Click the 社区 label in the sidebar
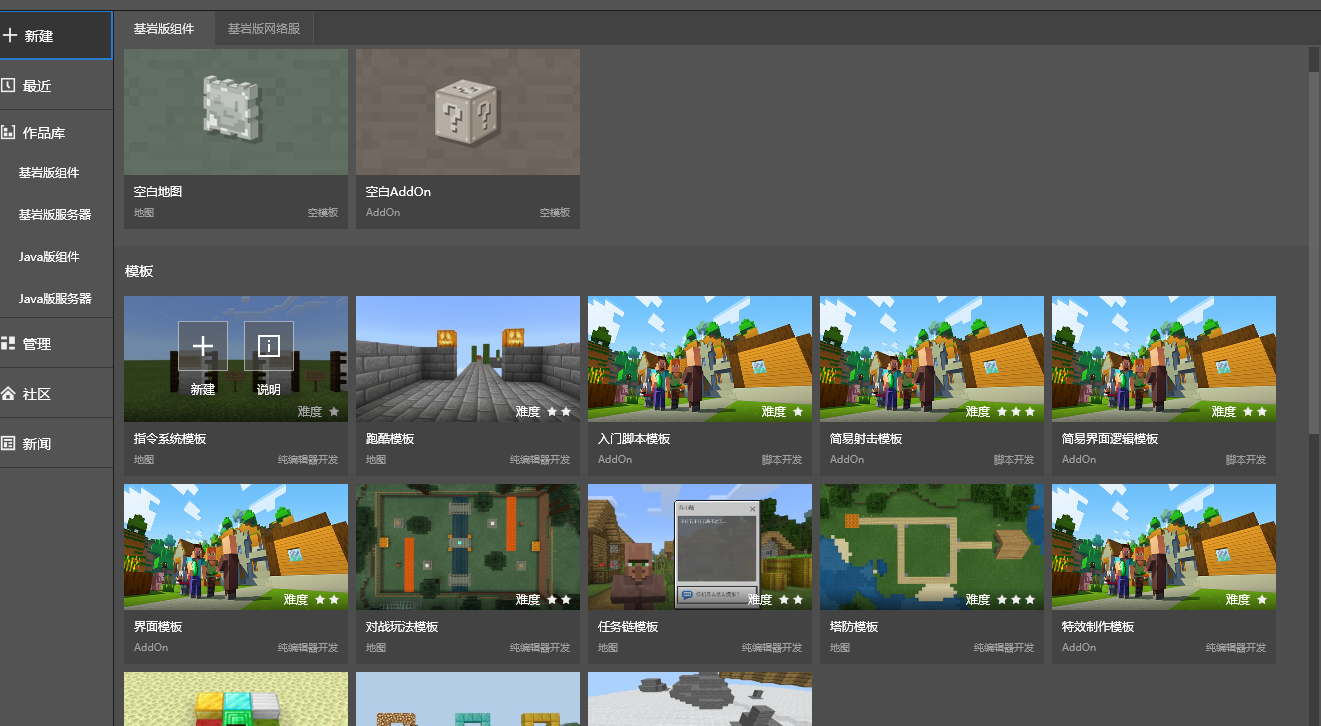This screenshot has width=1321, height=726. (37, 394)
